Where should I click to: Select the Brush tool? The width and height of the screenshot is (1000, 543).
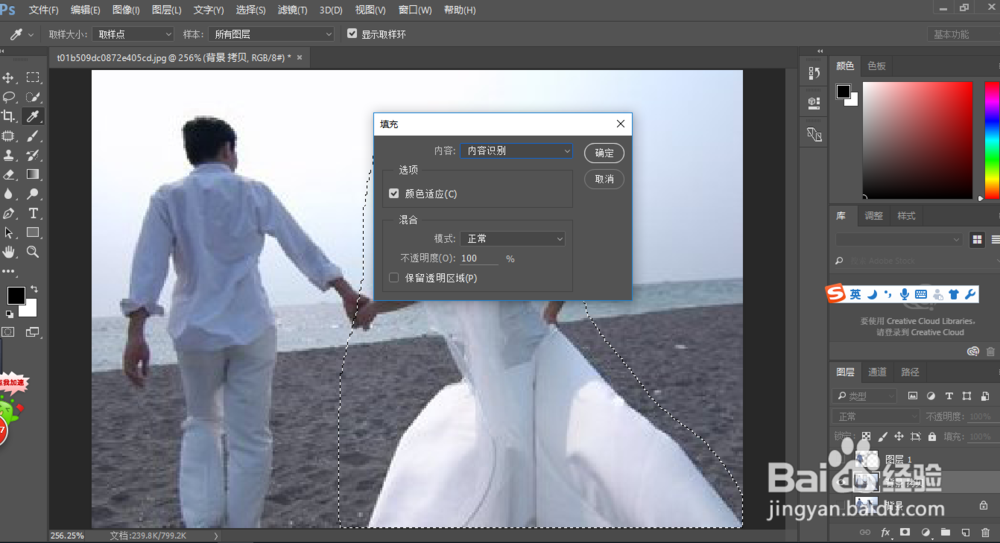tap(33, 136)
